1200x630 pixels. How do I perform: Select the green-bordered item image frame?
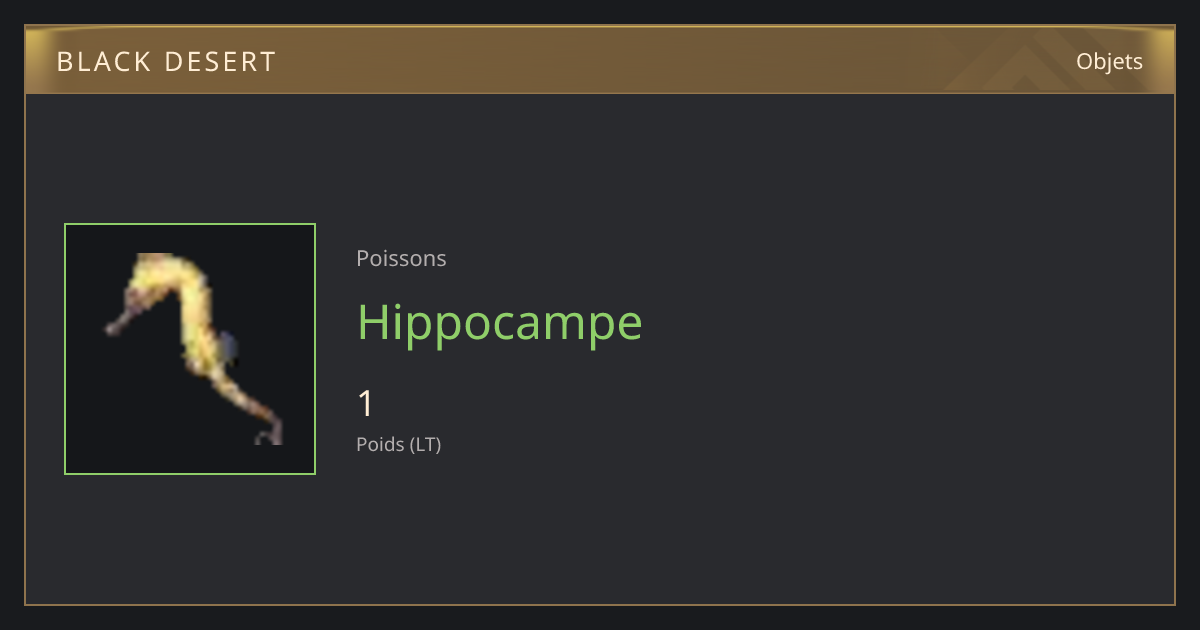point(190,349)
